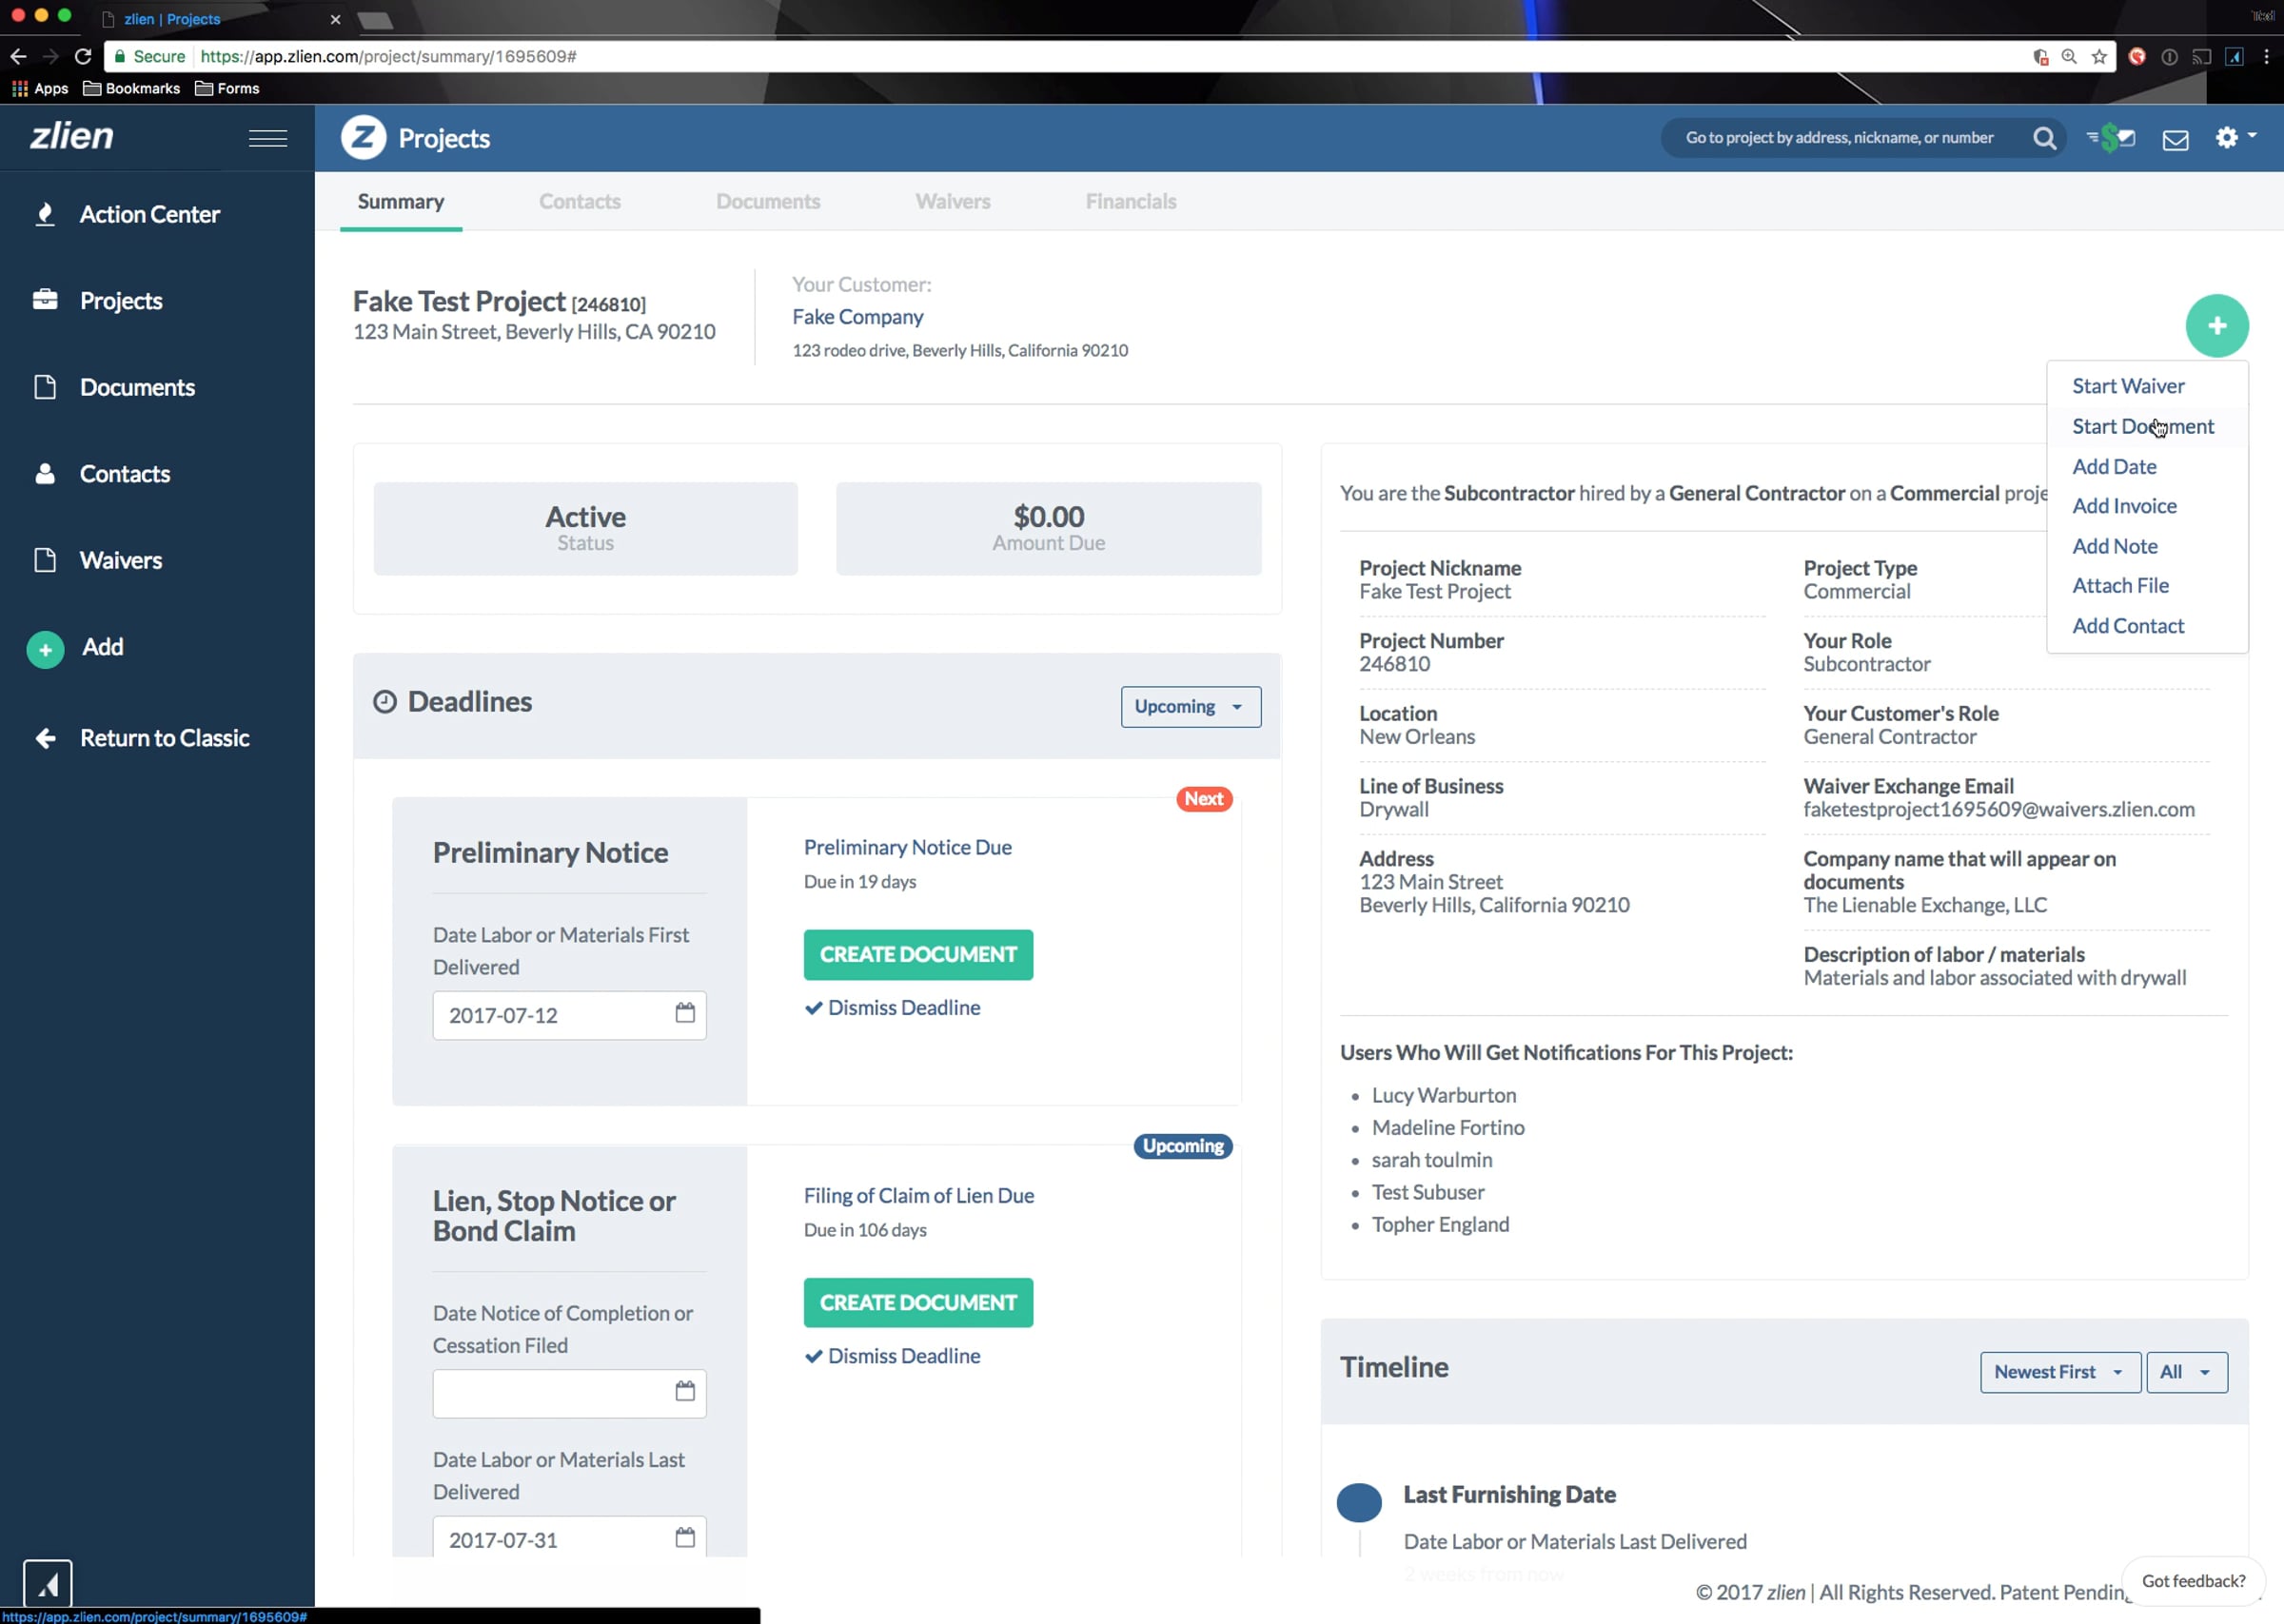Open the Fake Company customer link
The height and width of the screenshot is (1624, 2284).
click(857, 317)
